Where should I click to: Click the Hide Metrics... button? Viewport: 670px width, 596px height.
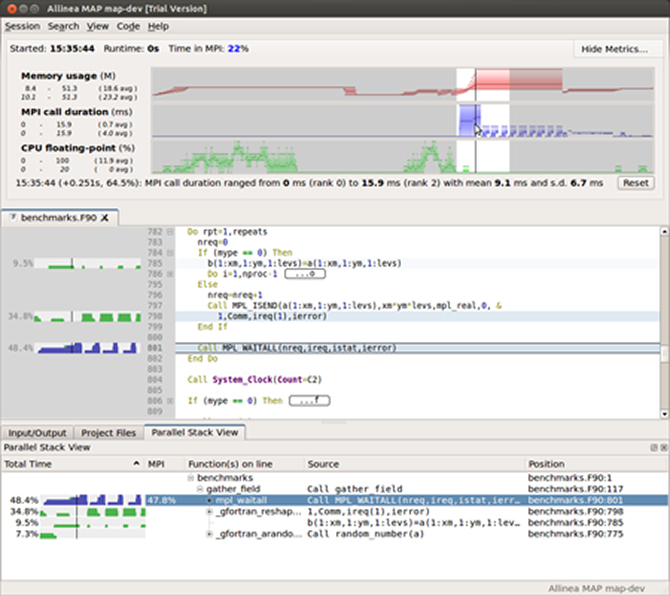[614, 49]
